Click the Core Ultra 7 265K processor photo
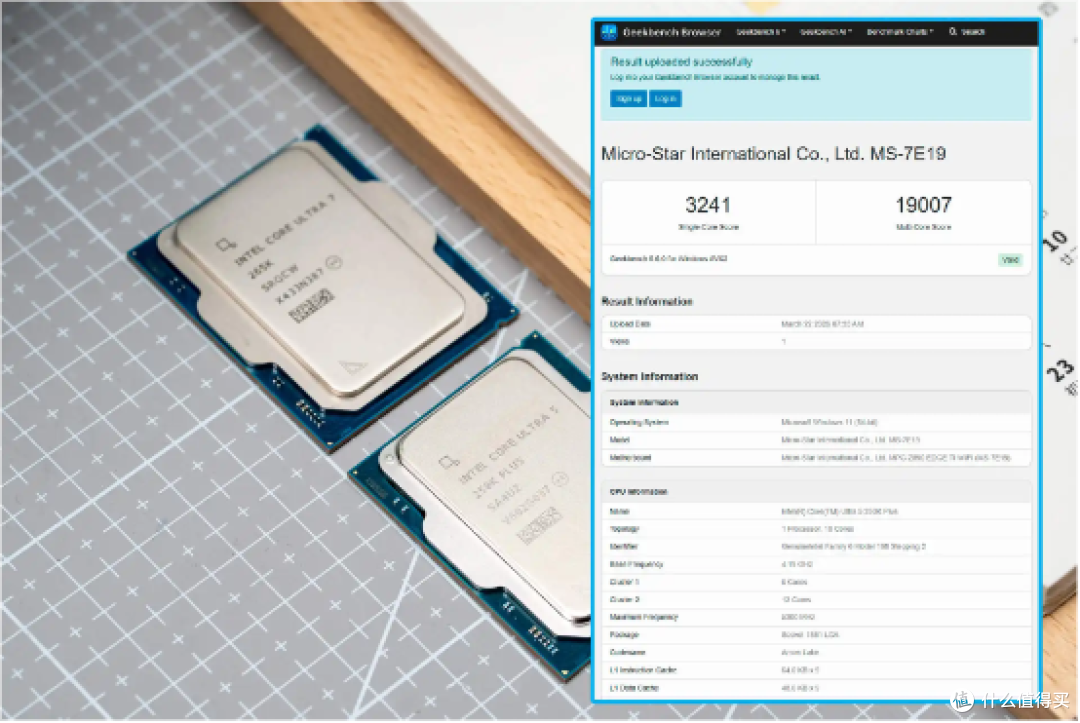The image size is (1080, 723). coord(324,286)
